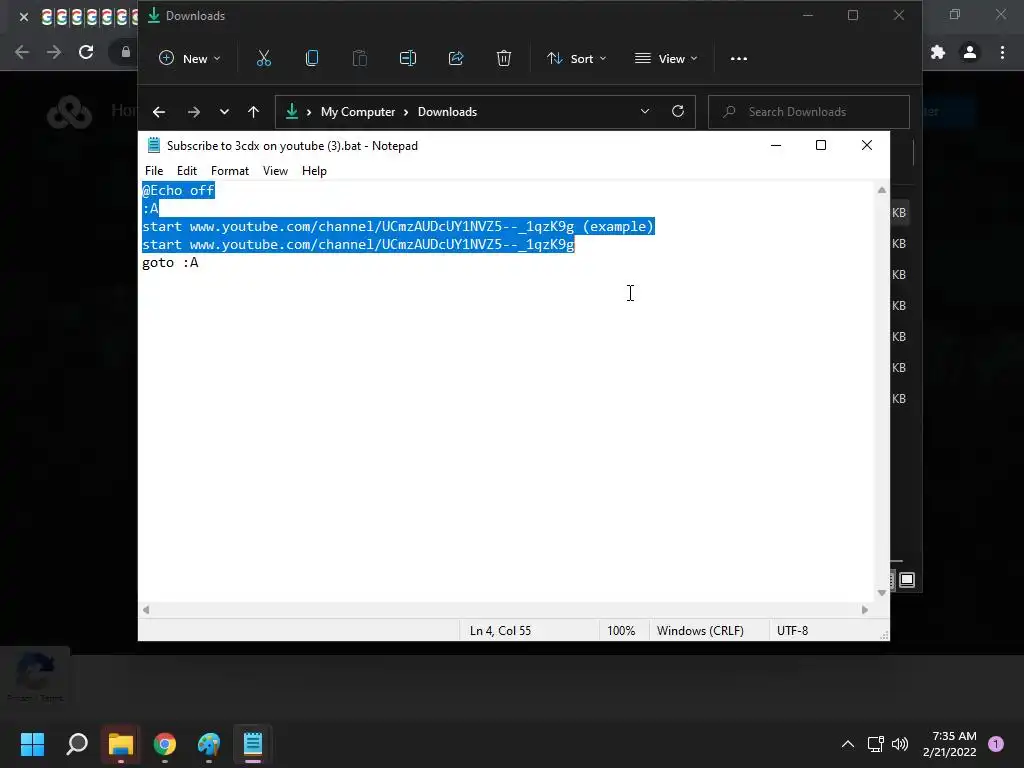
Task: Open the Notepad Format menu
Action: tap(230, 171)
